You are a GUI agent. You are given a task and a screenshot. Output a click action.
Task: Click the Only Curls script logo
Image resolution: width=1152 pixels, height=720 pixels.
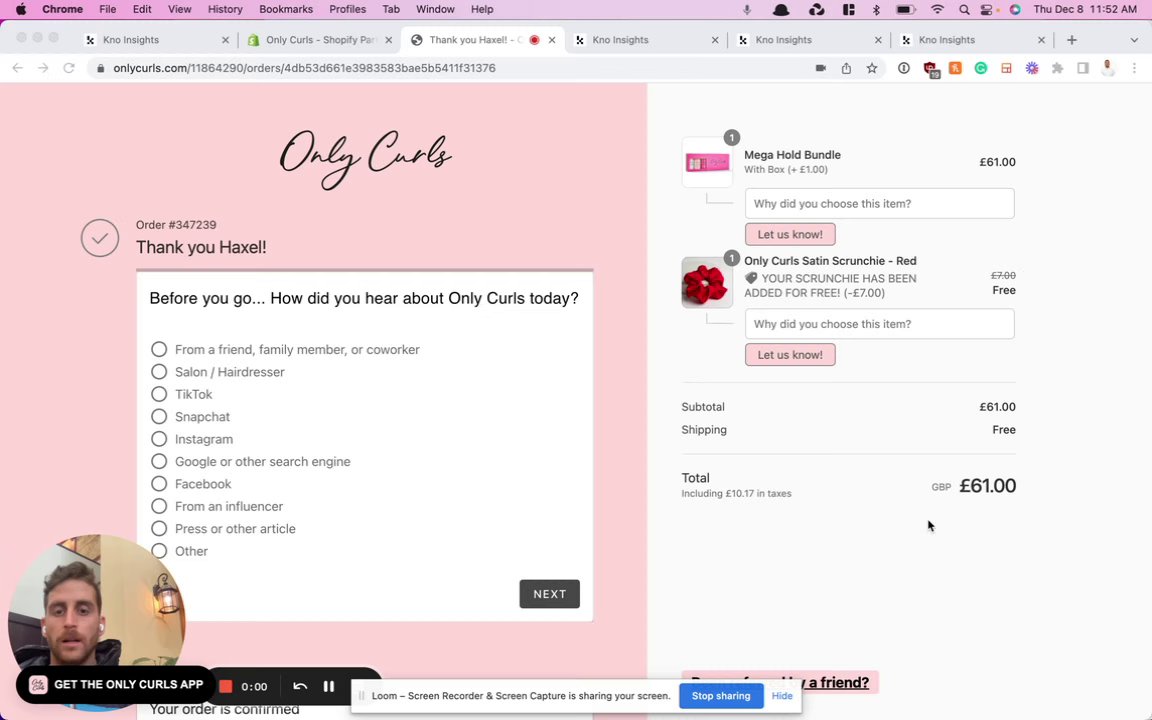[x=365, y=158]
